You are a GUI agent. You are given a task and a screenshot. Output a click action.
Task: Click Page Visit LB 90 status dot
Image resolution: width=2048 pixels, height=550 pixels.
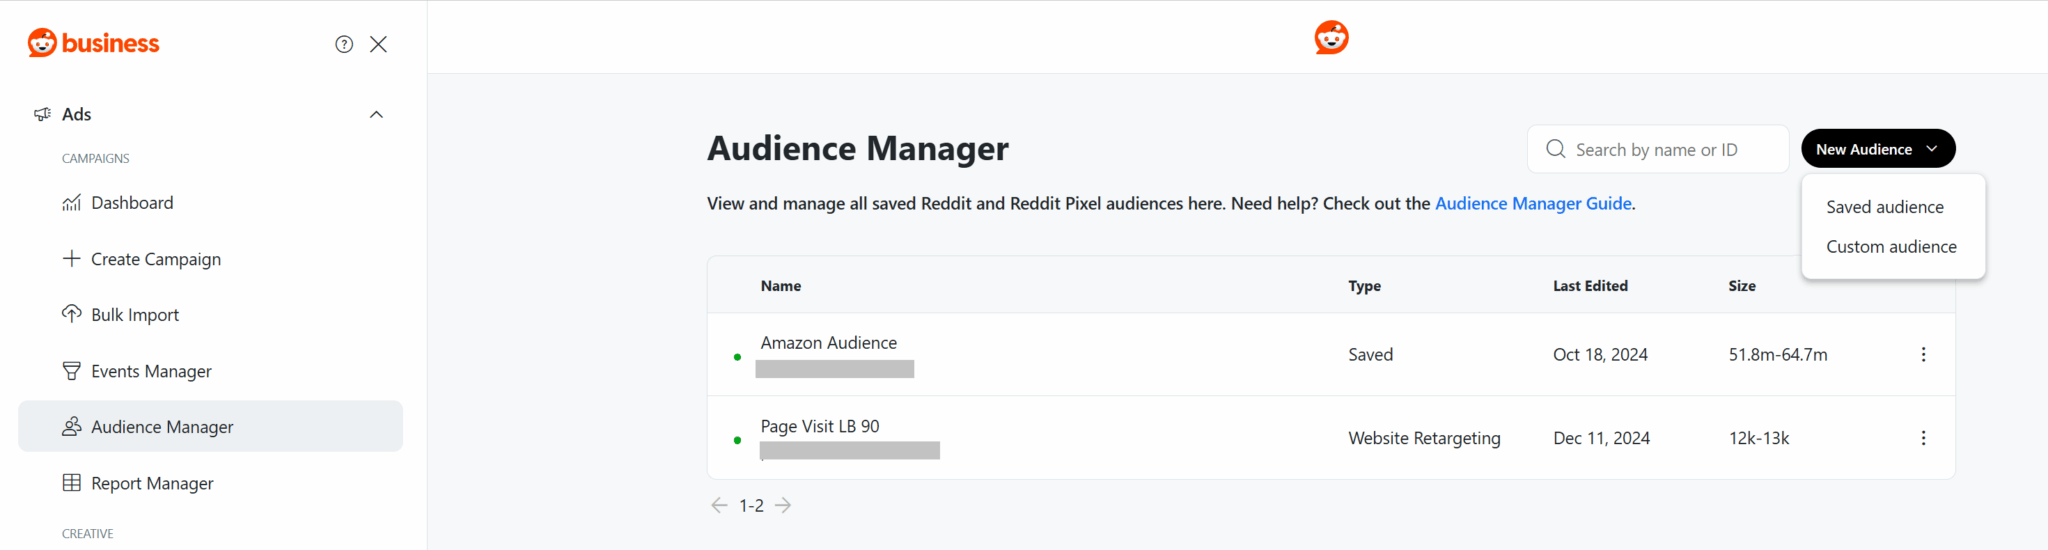tap(737, 440)
